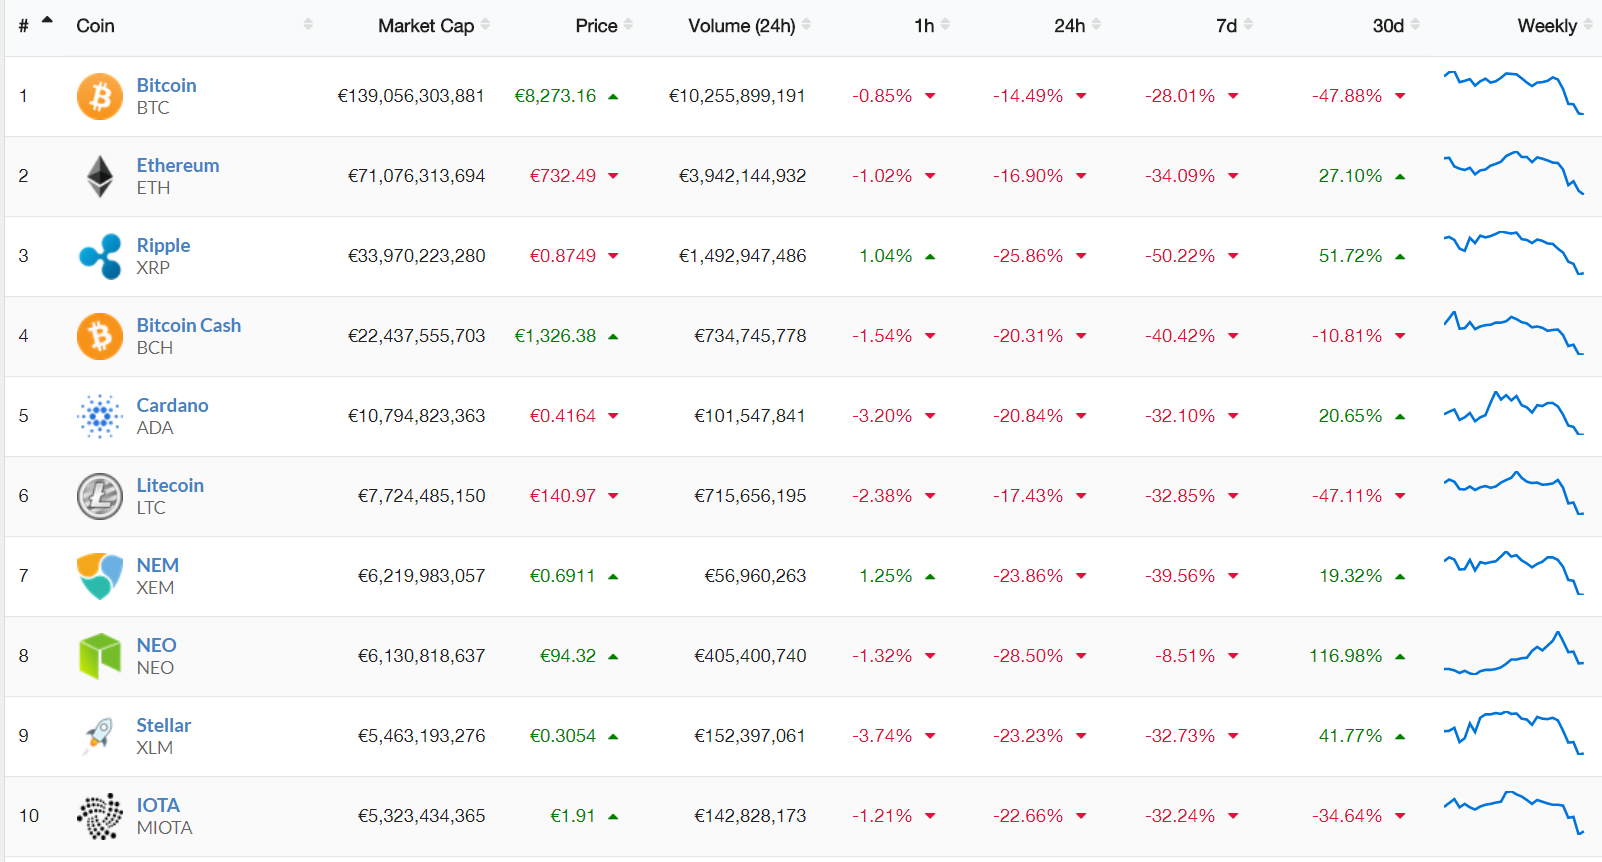Click the Ethereum diamond logo icon

(100, 176)
